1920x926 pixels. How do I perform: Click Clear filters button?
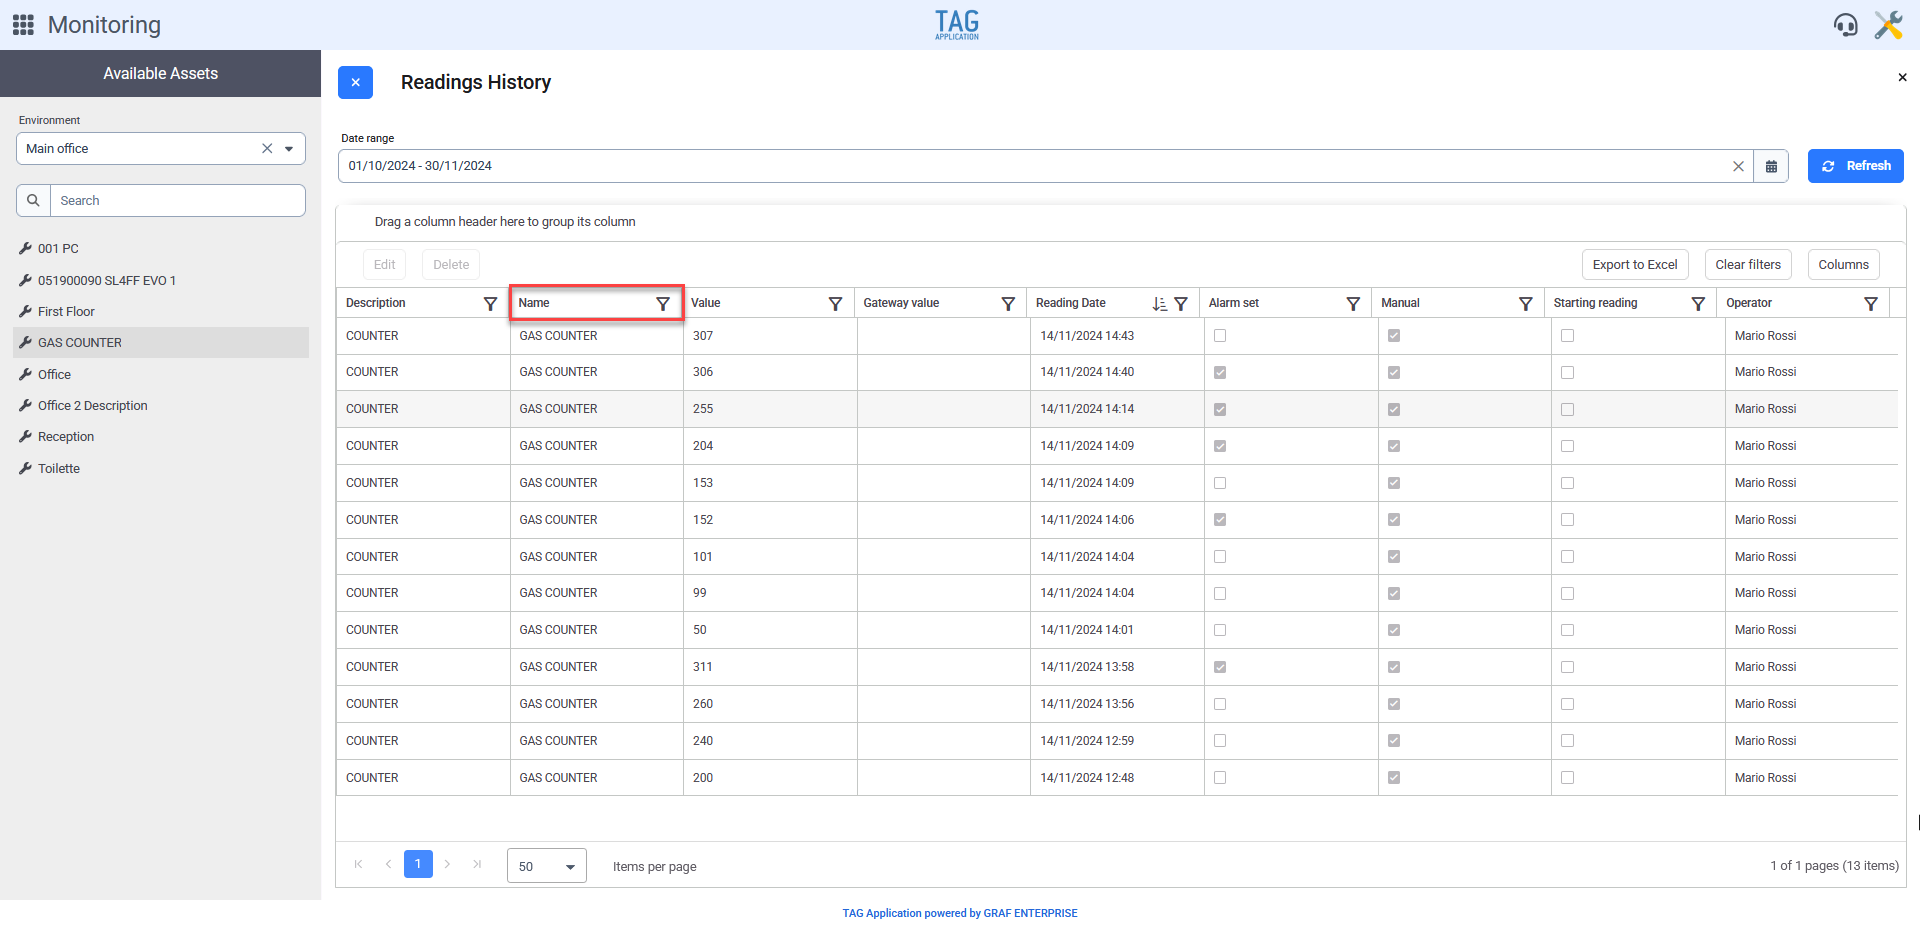pyautogui.click(x=1748, y=265)
